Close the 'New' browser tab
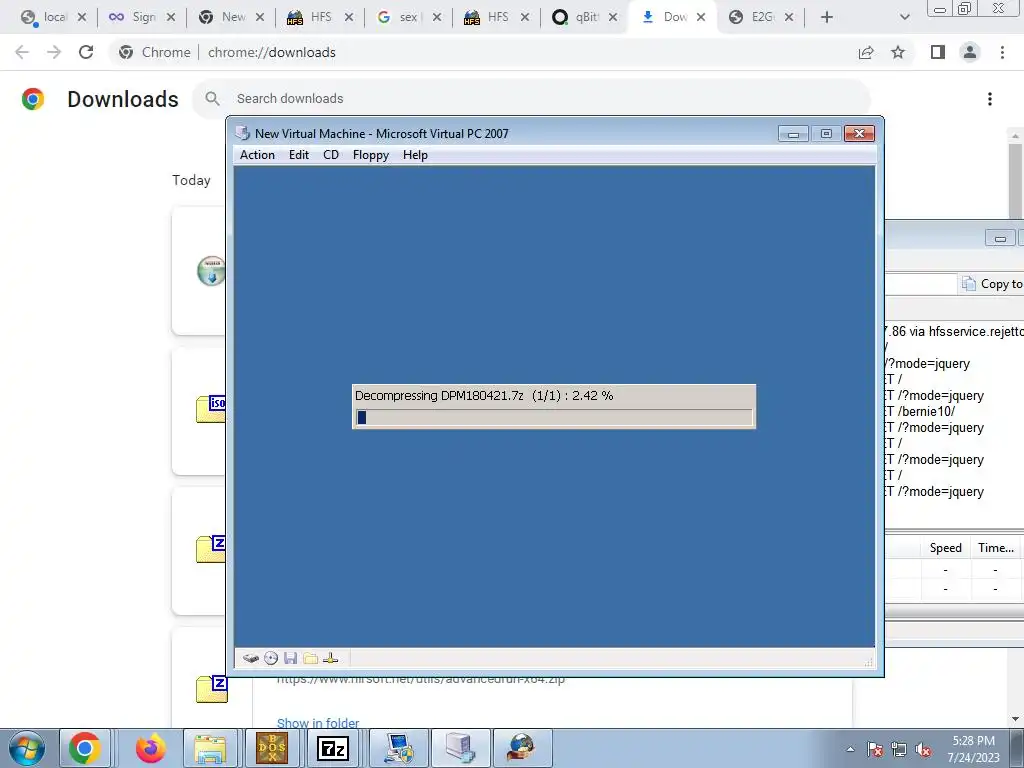This screenshot has height=768, width=1024. point(260,17)
